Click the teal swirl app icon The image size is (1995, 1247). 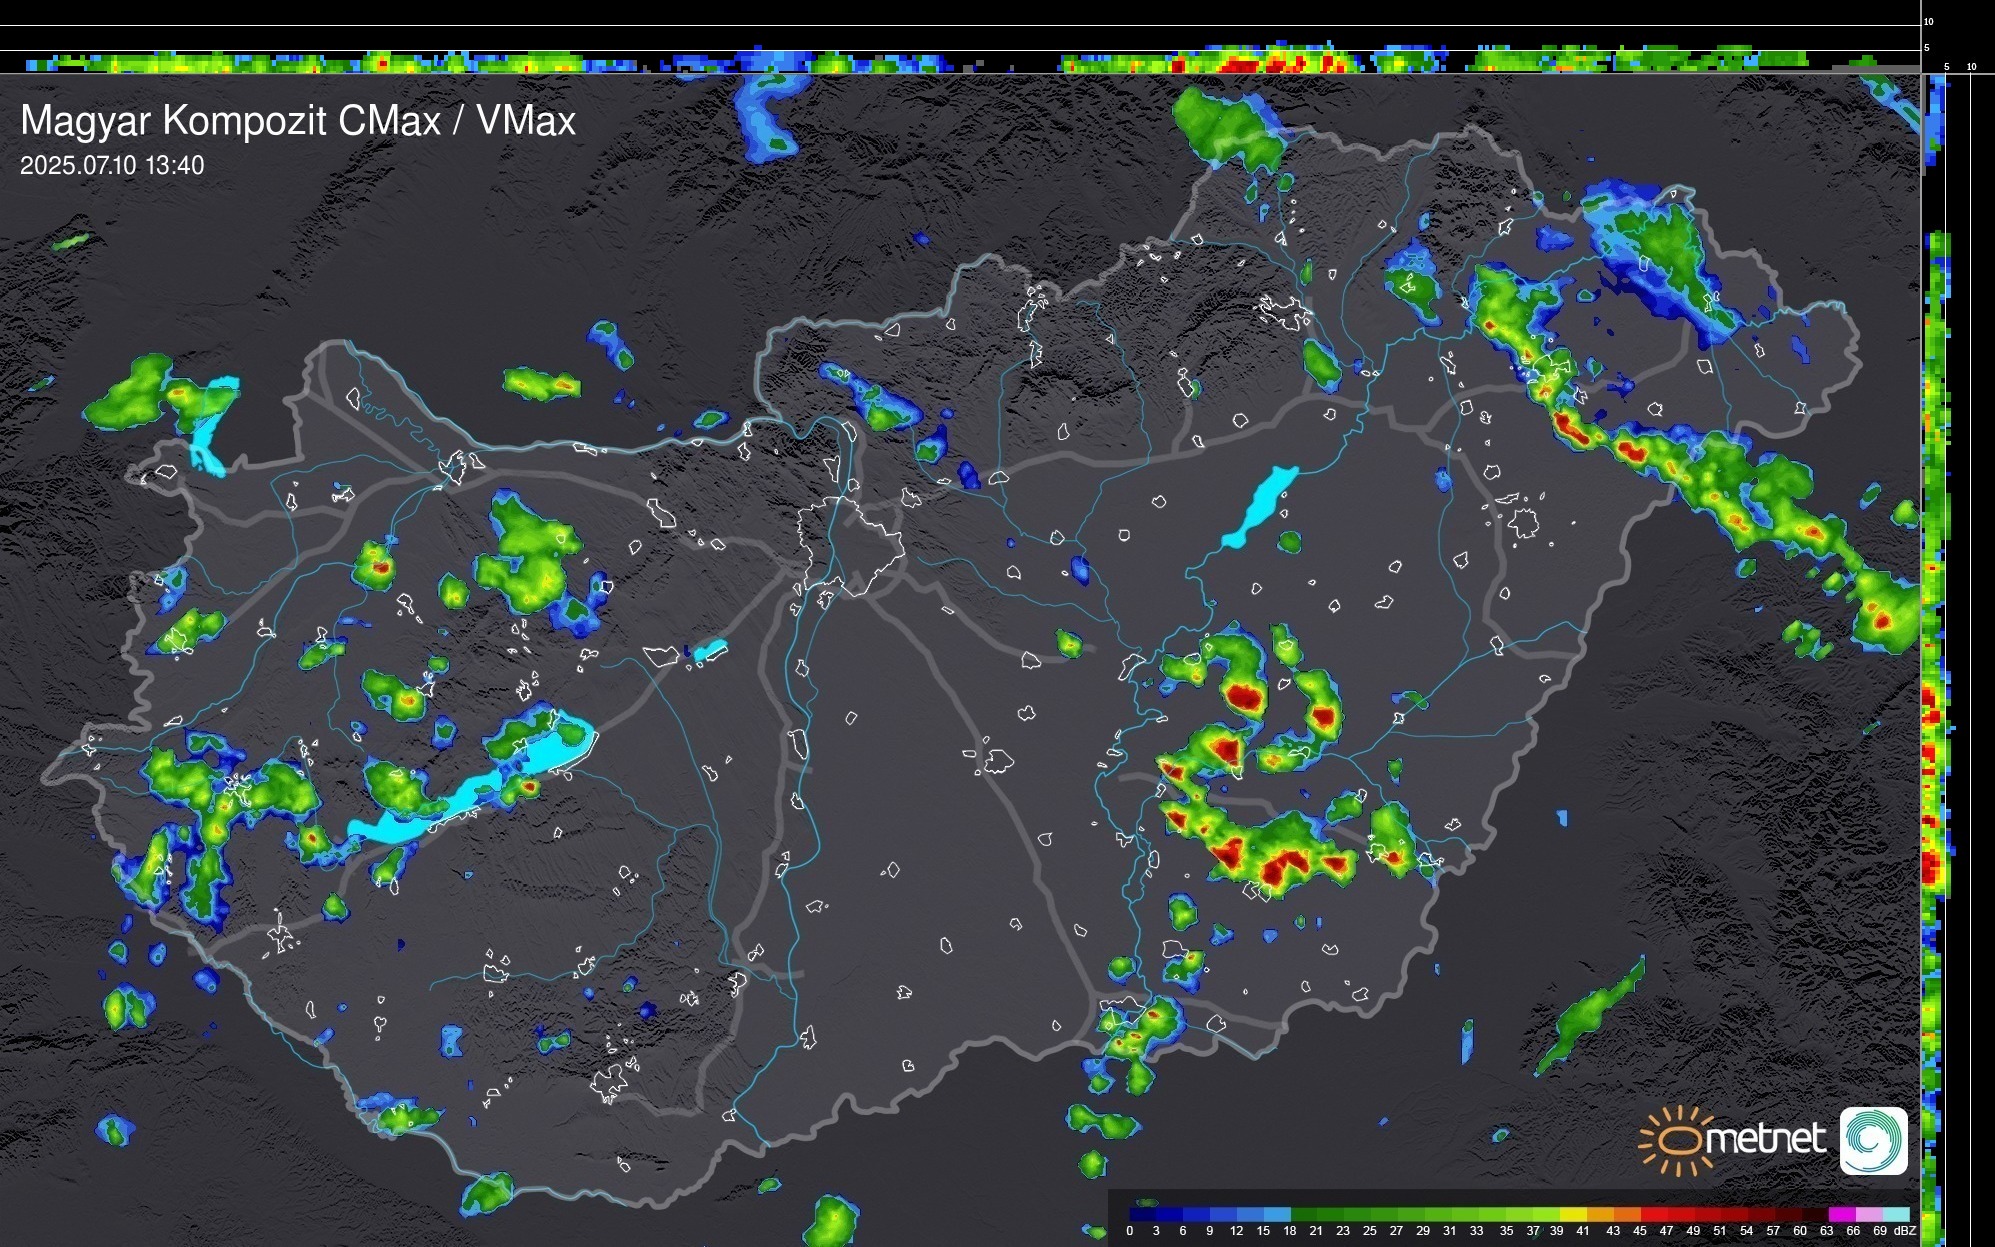1873,1140
